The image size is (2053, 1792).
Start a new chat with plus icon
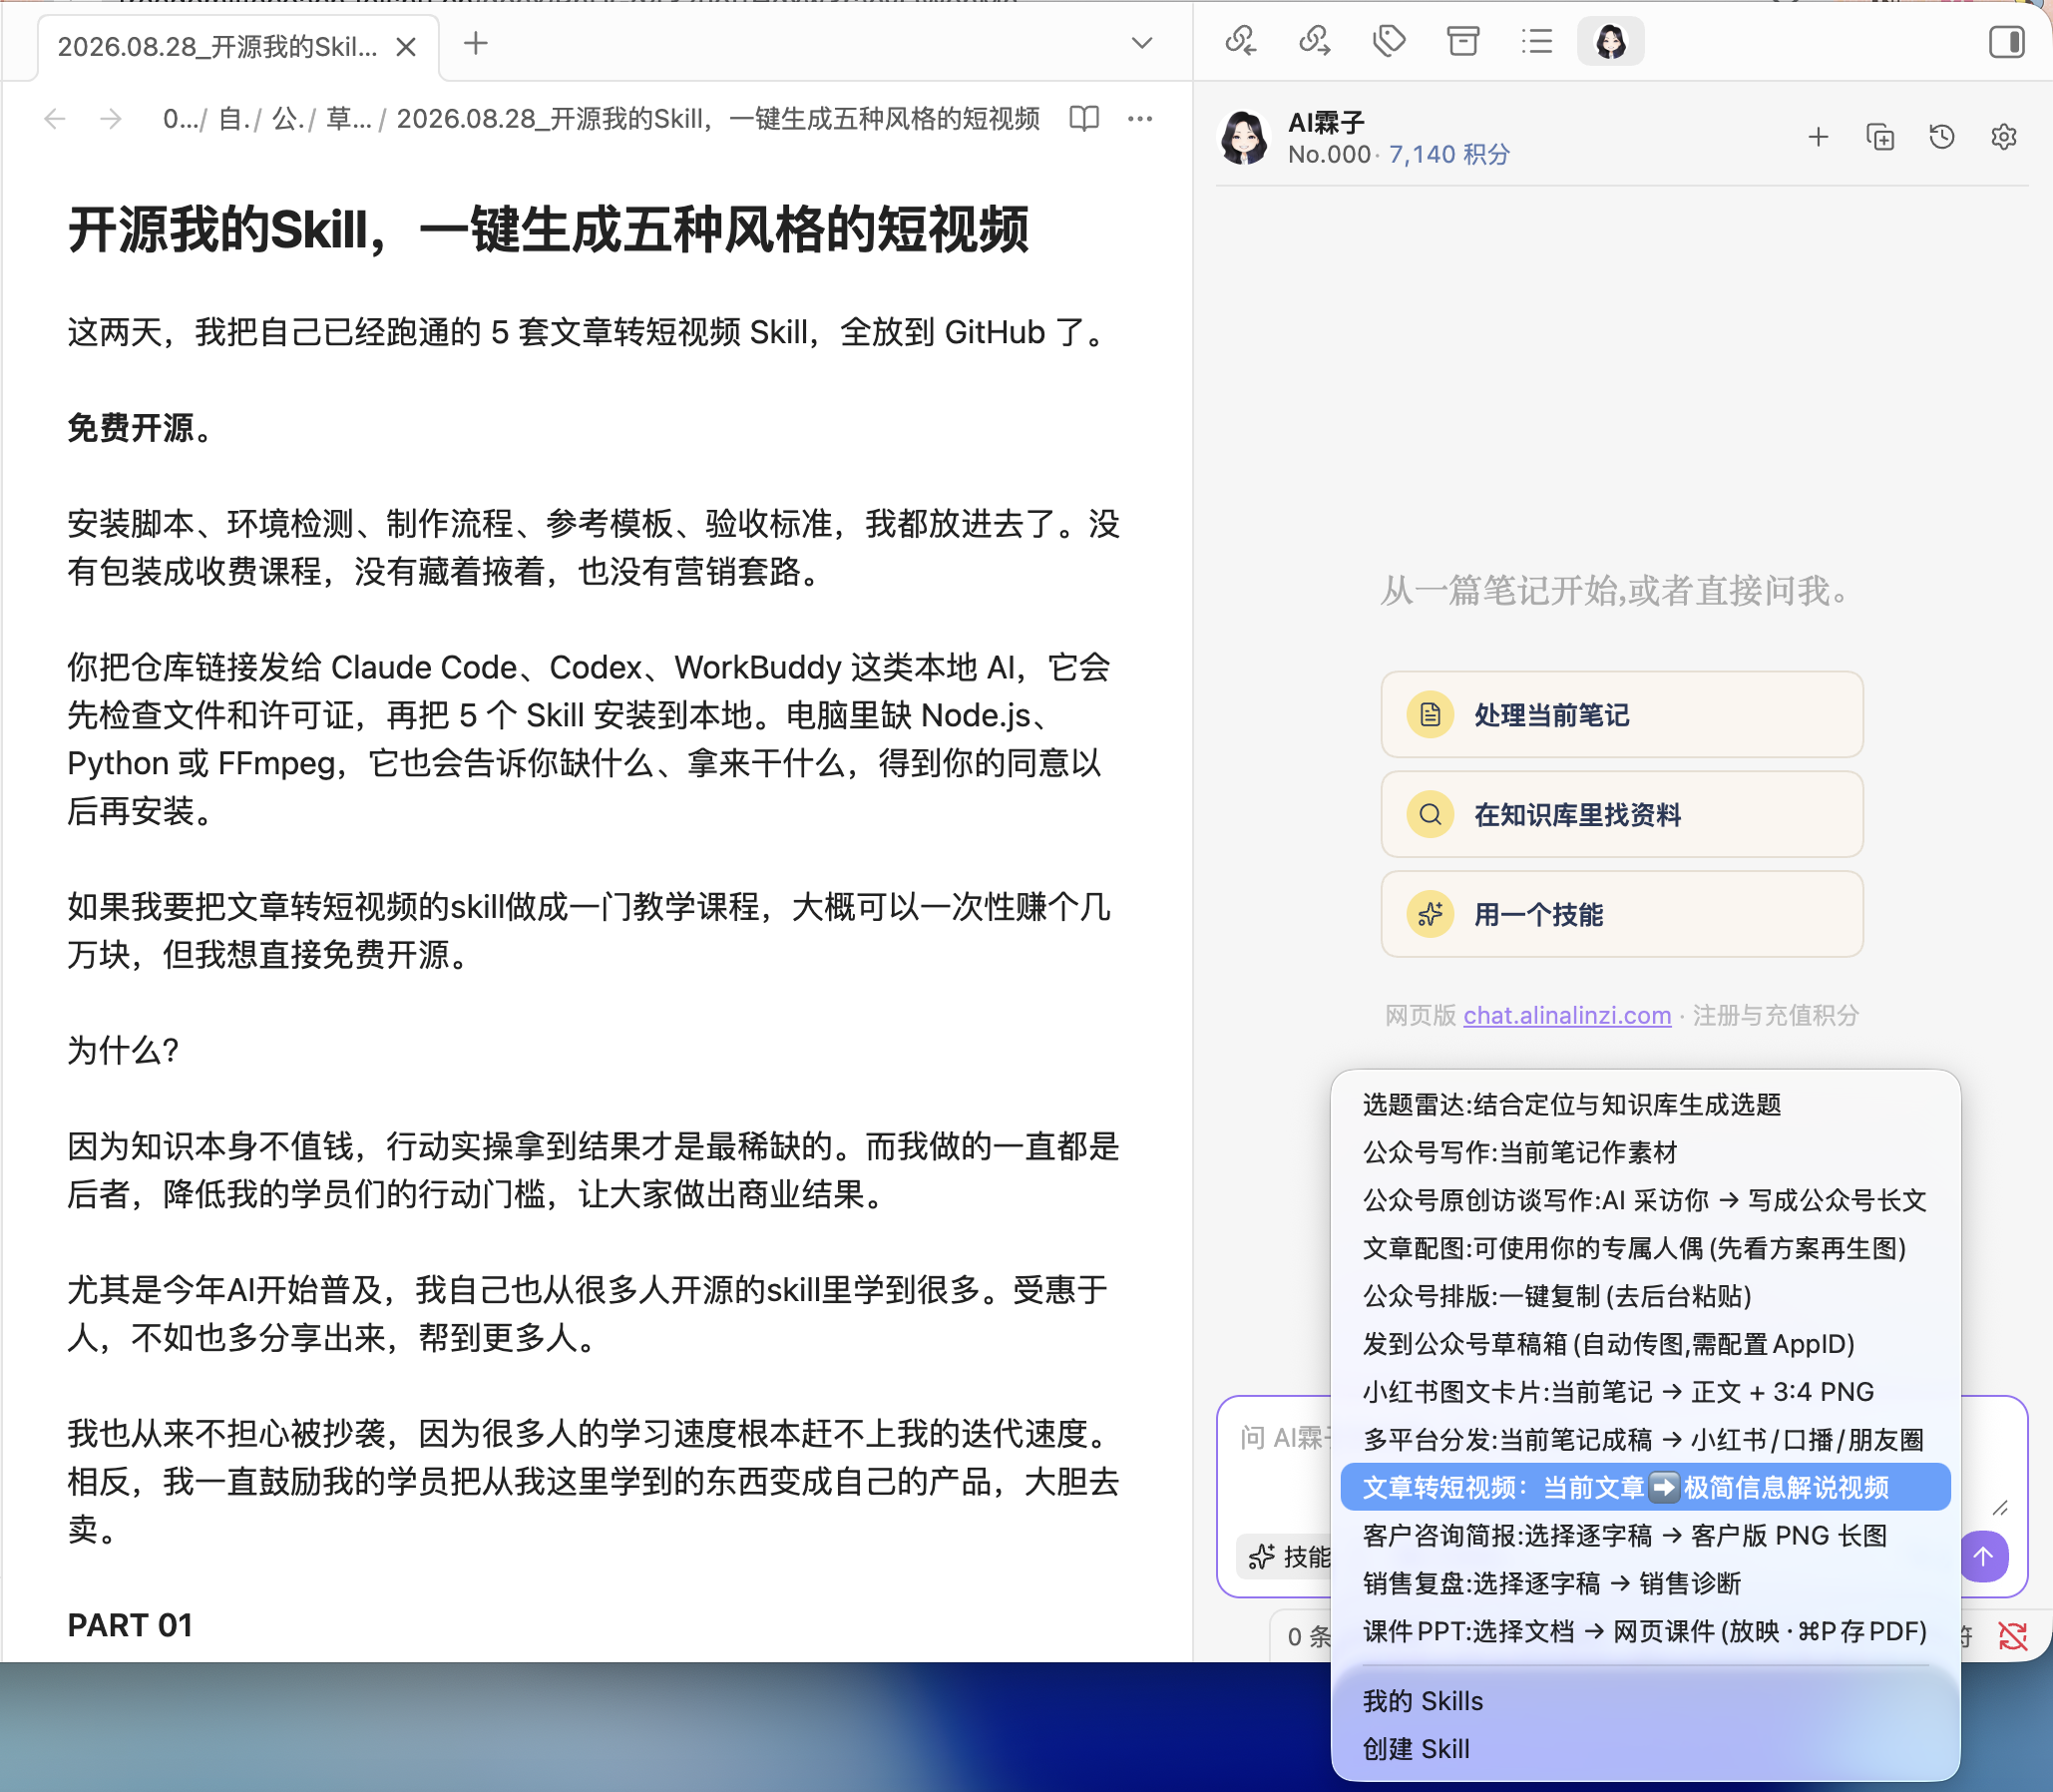pyautogui.click(x=1818, y=137)
